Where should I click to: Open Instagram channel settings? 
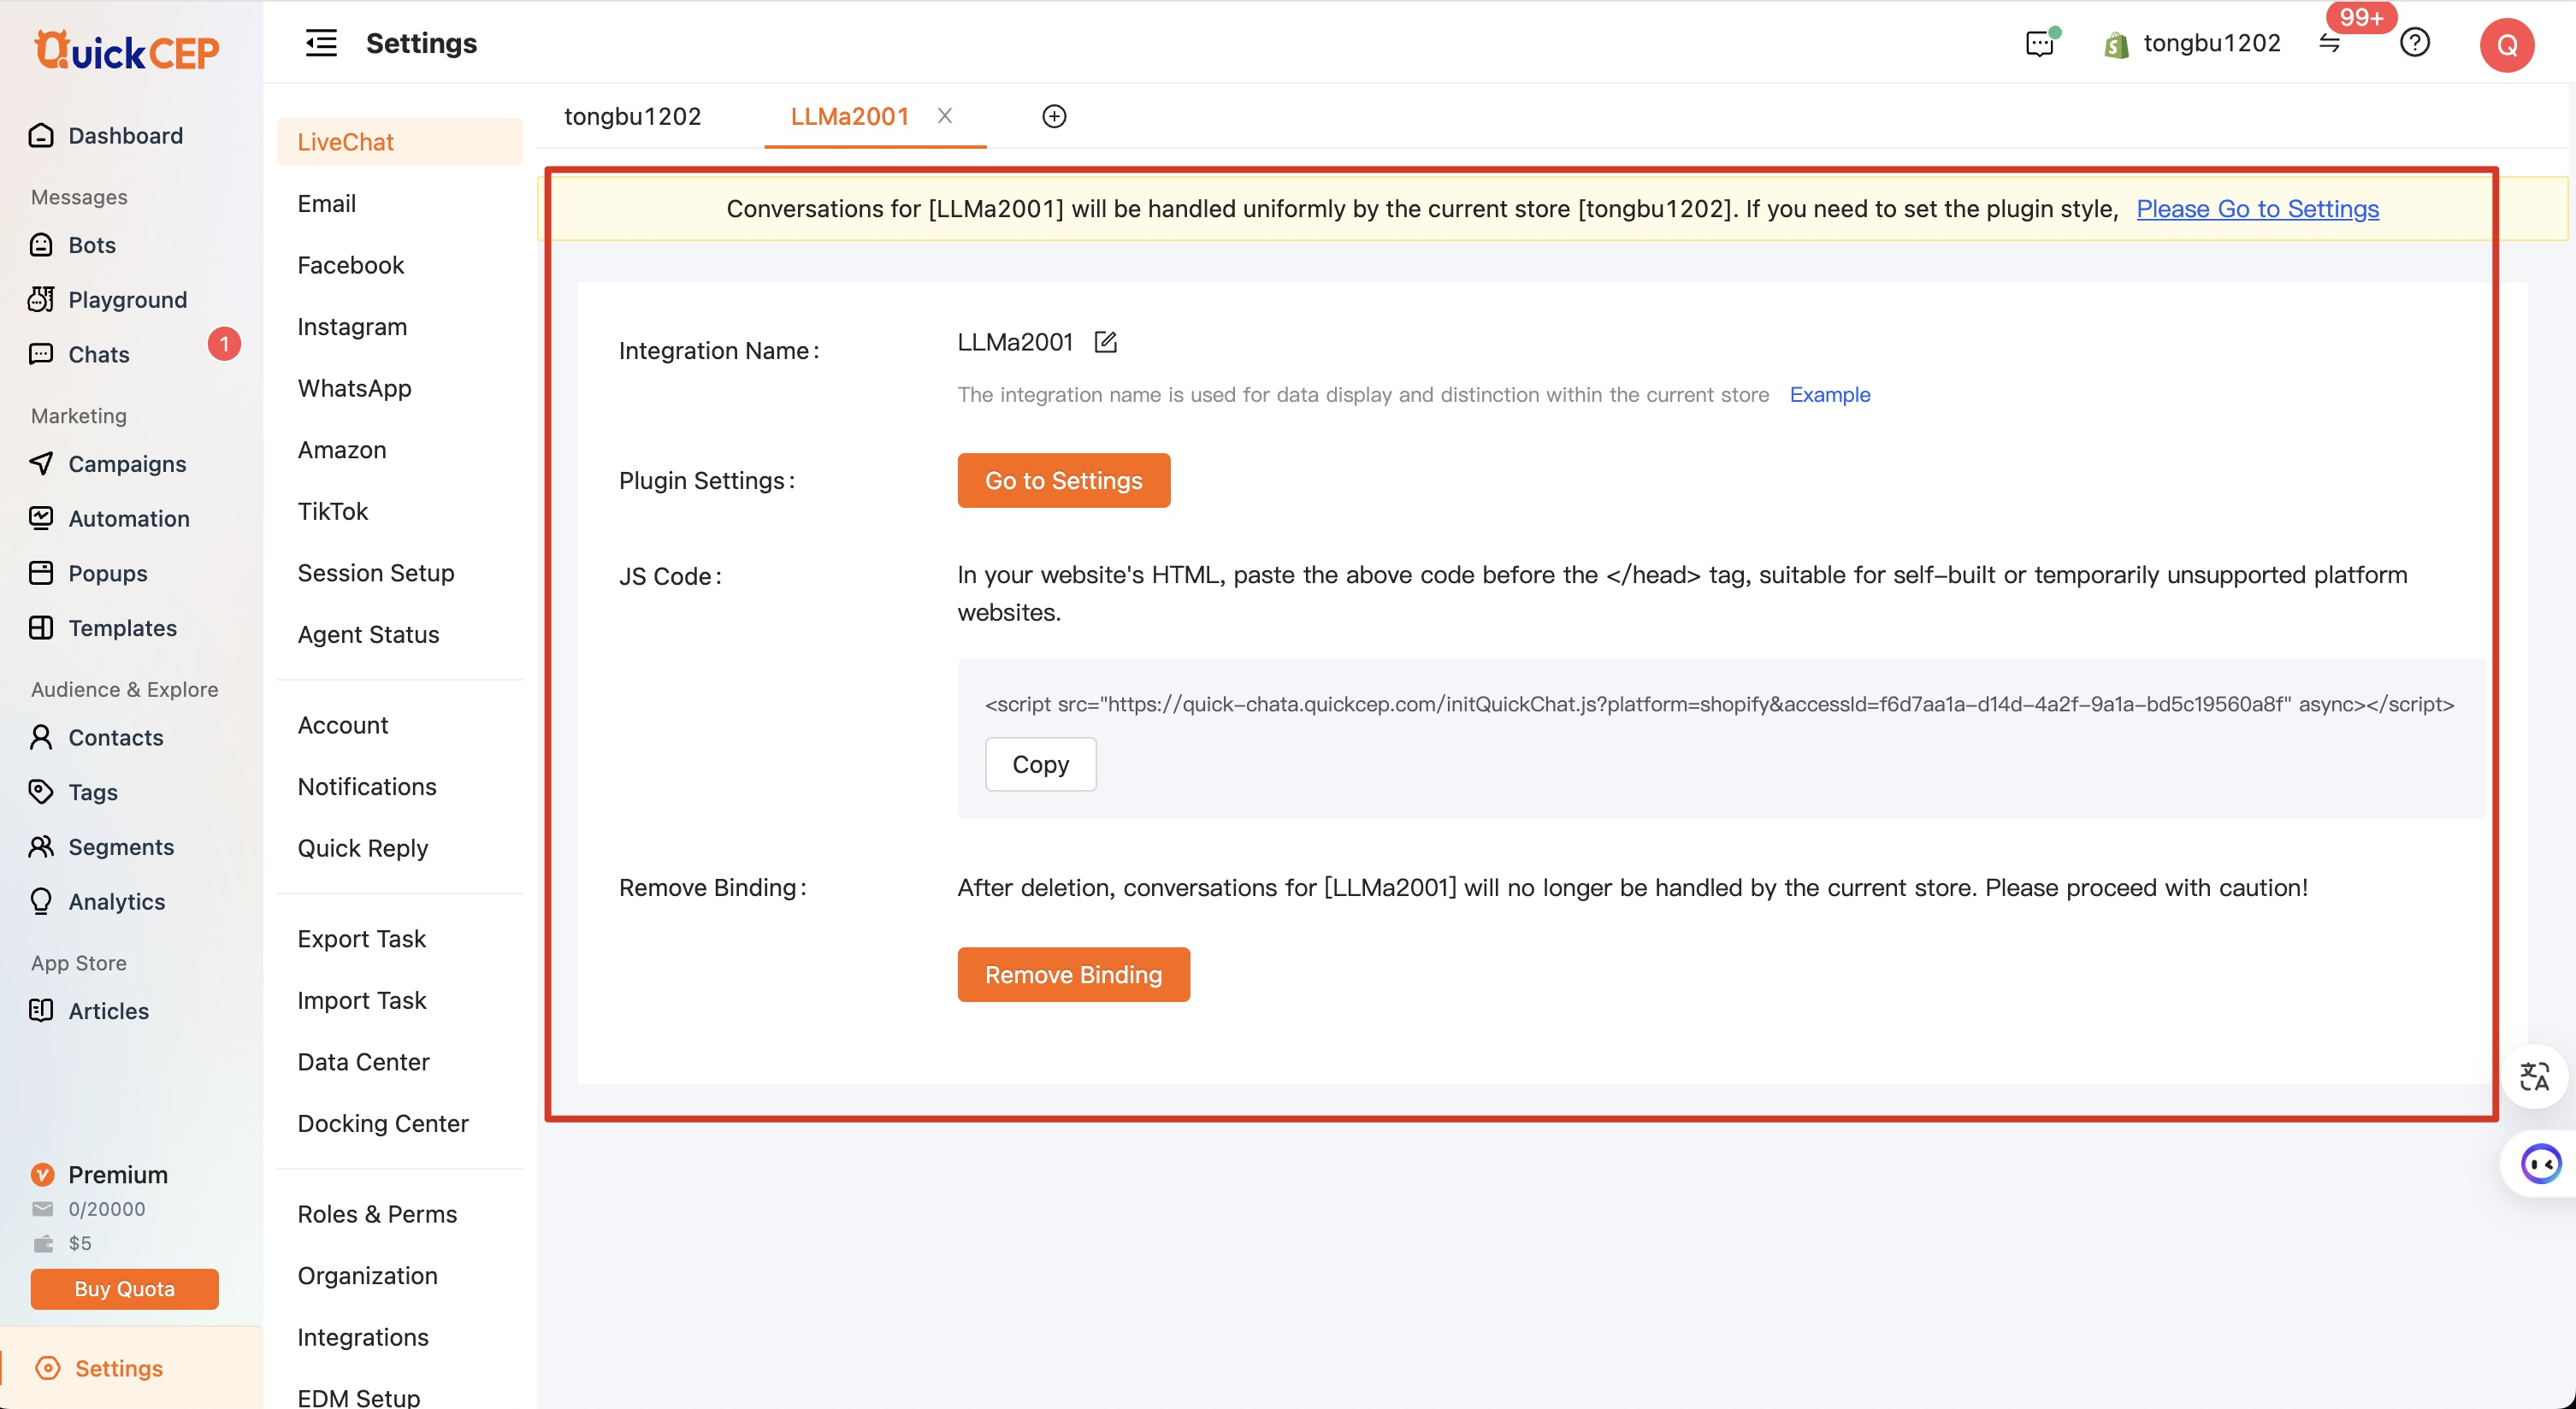coord(351,327)
